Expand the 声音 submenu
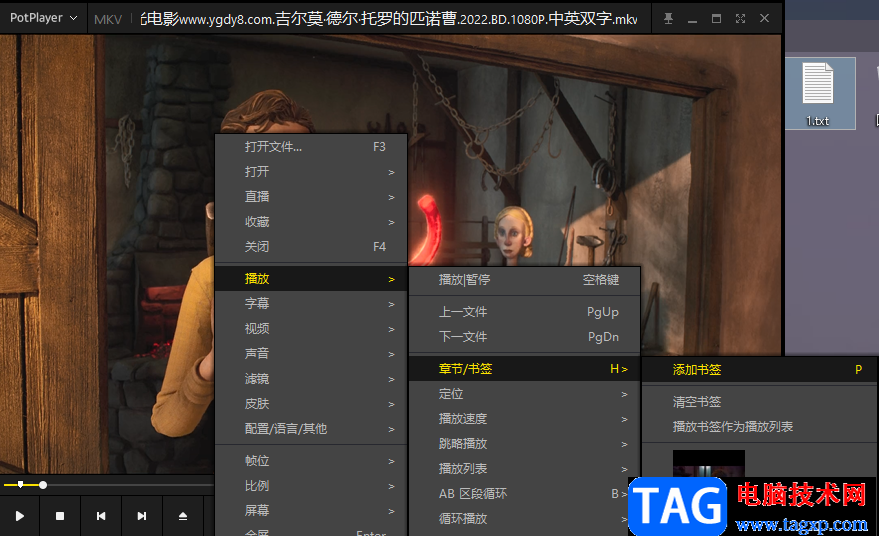The height and width of the screenshot is (536, 879). coord(311,354)
